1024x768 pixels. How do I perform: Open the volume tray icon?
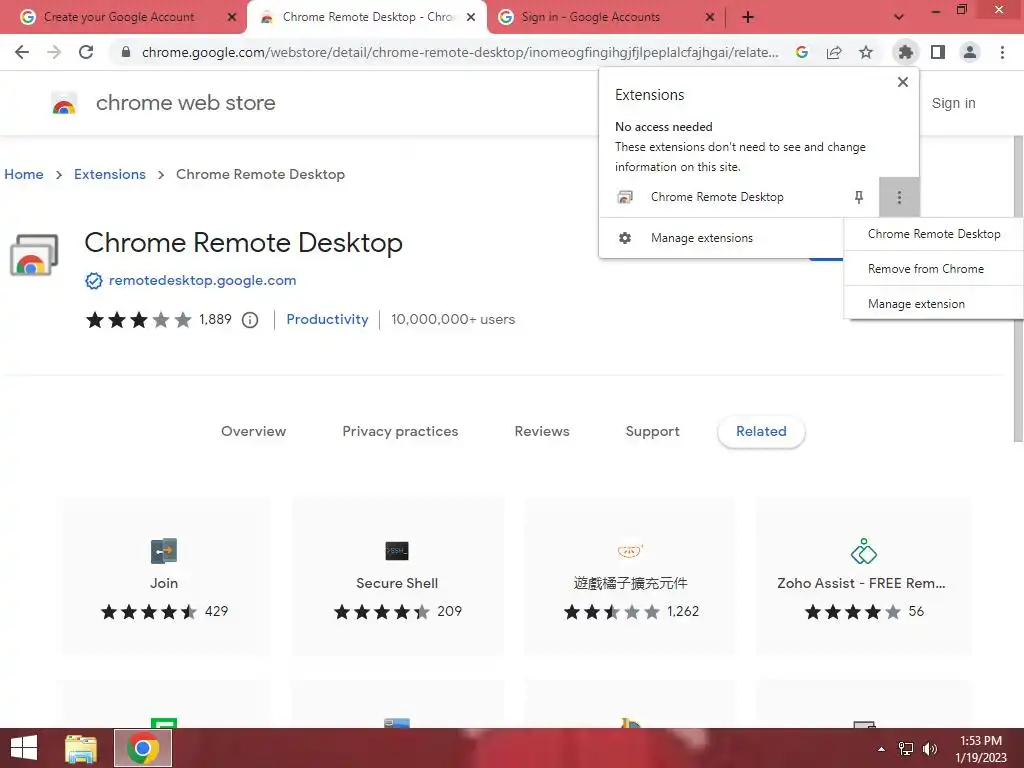click(x=930, y=749)
